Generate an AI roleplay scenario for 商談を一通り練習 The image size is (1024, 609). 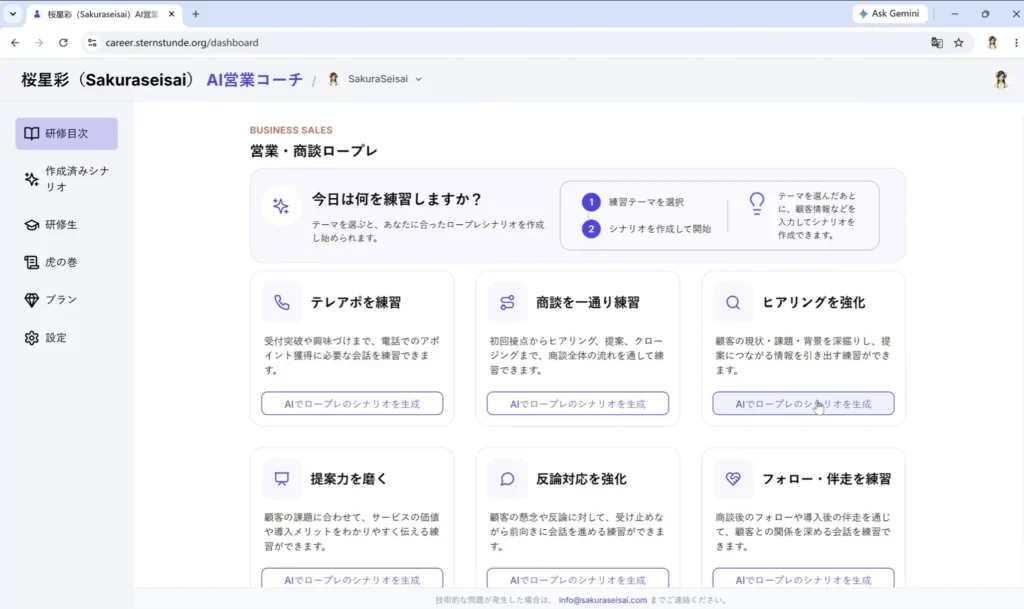click(x=577, y=403)
